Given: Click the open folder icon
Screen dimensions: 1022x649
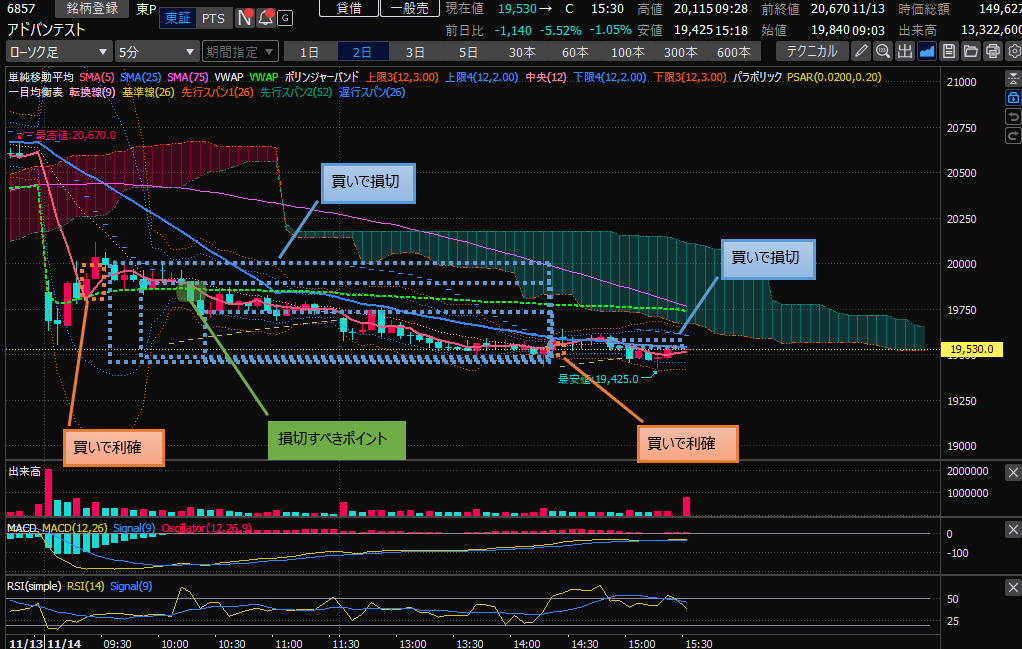Looking at the screenshot, I should [970, 51].
